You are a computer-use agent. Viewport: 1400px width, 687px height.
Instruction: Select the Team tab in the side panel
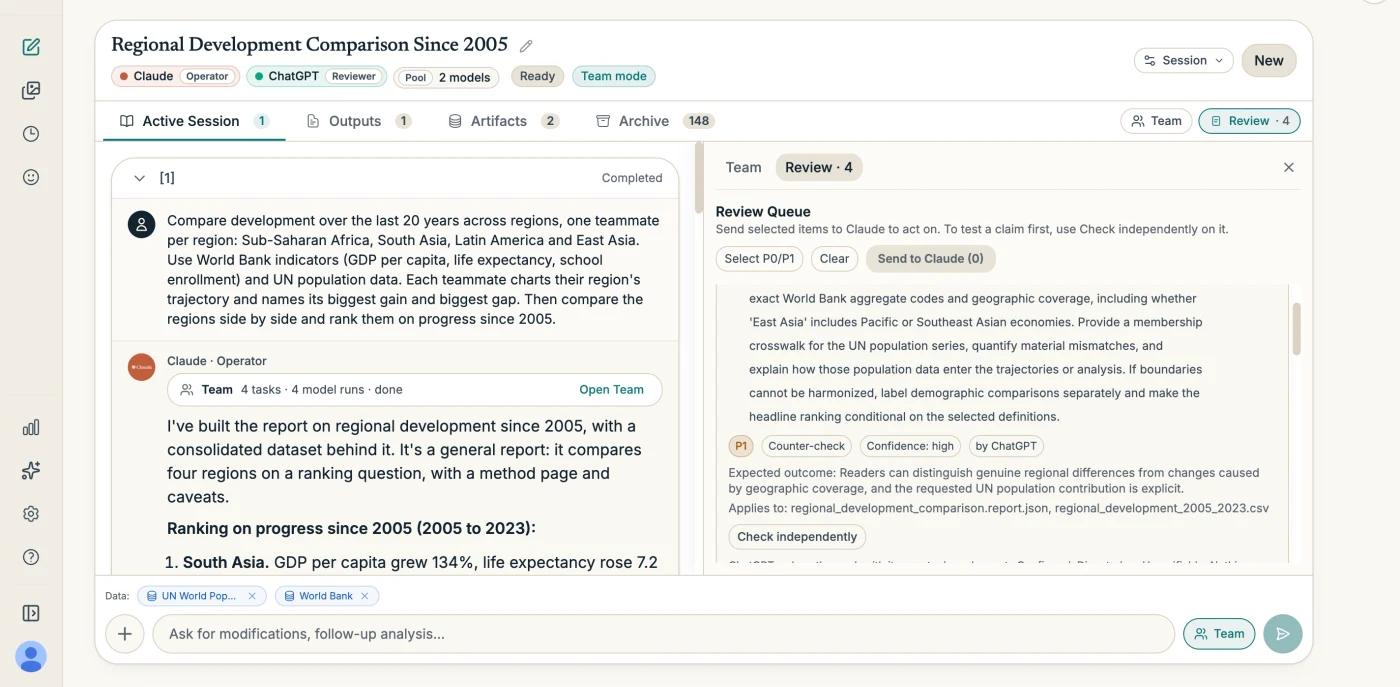[743, 168]
